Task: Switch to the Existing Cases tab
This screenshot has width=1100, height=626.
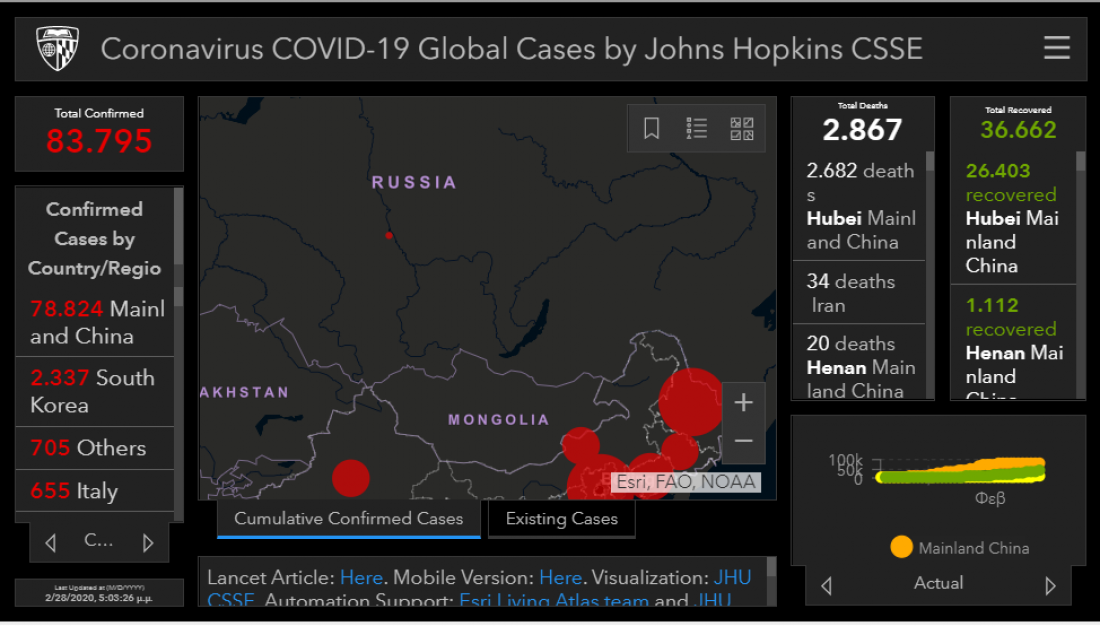Action: 561,519
